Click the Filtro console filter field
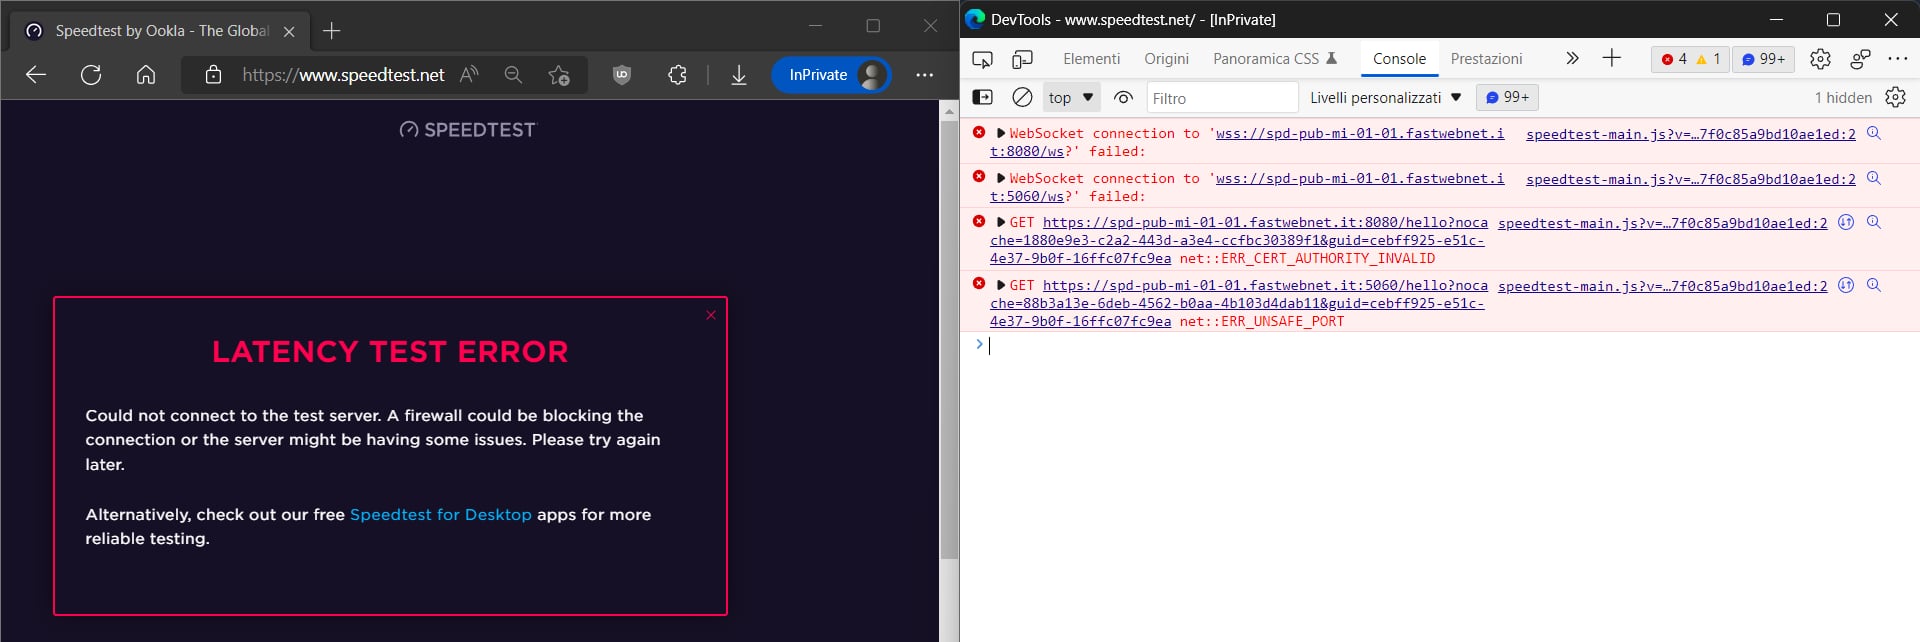The image size is (1920, 642). click(x=1220, y=98)
